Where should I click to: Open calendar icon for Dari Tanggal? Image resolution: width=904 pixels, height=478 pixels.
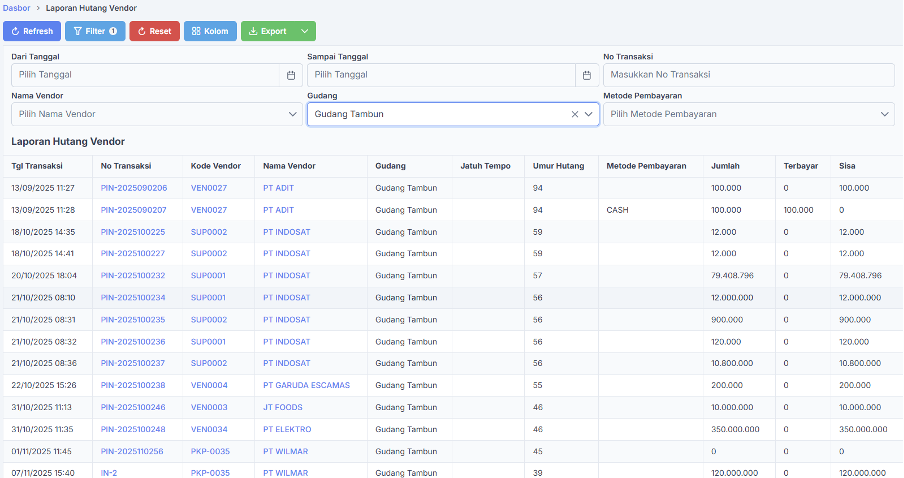[x=291, y=75]
